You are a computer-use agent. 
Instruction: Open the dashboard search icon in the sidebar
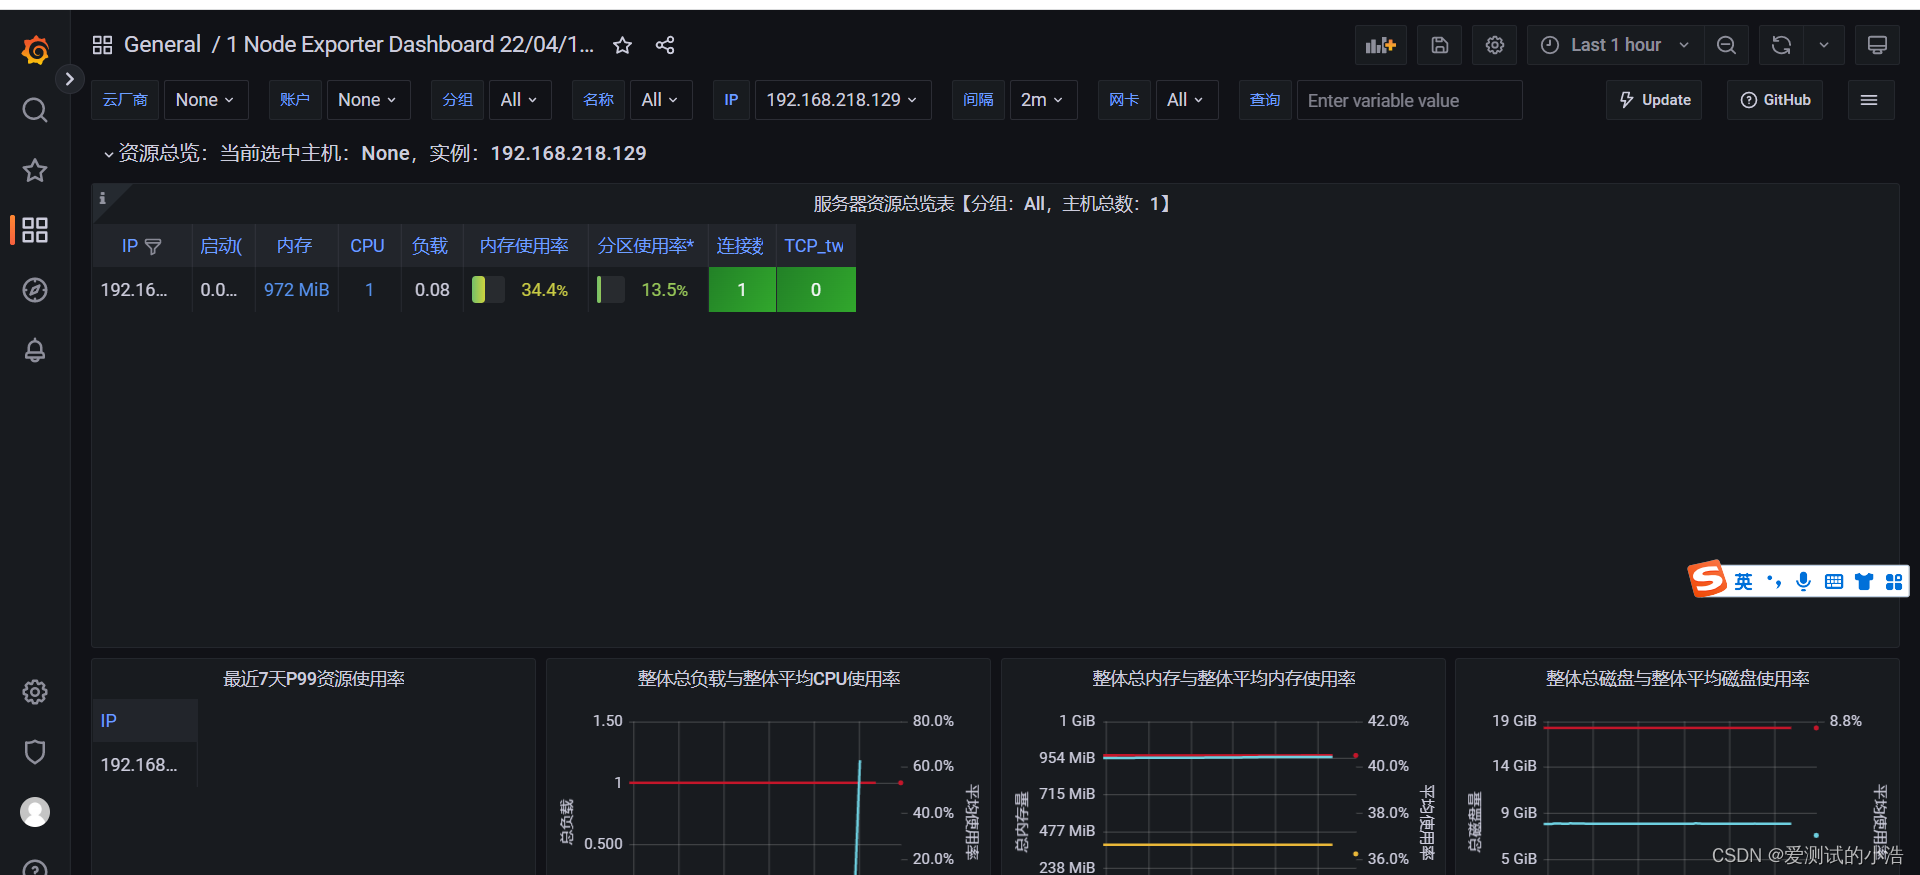point(35,110)
